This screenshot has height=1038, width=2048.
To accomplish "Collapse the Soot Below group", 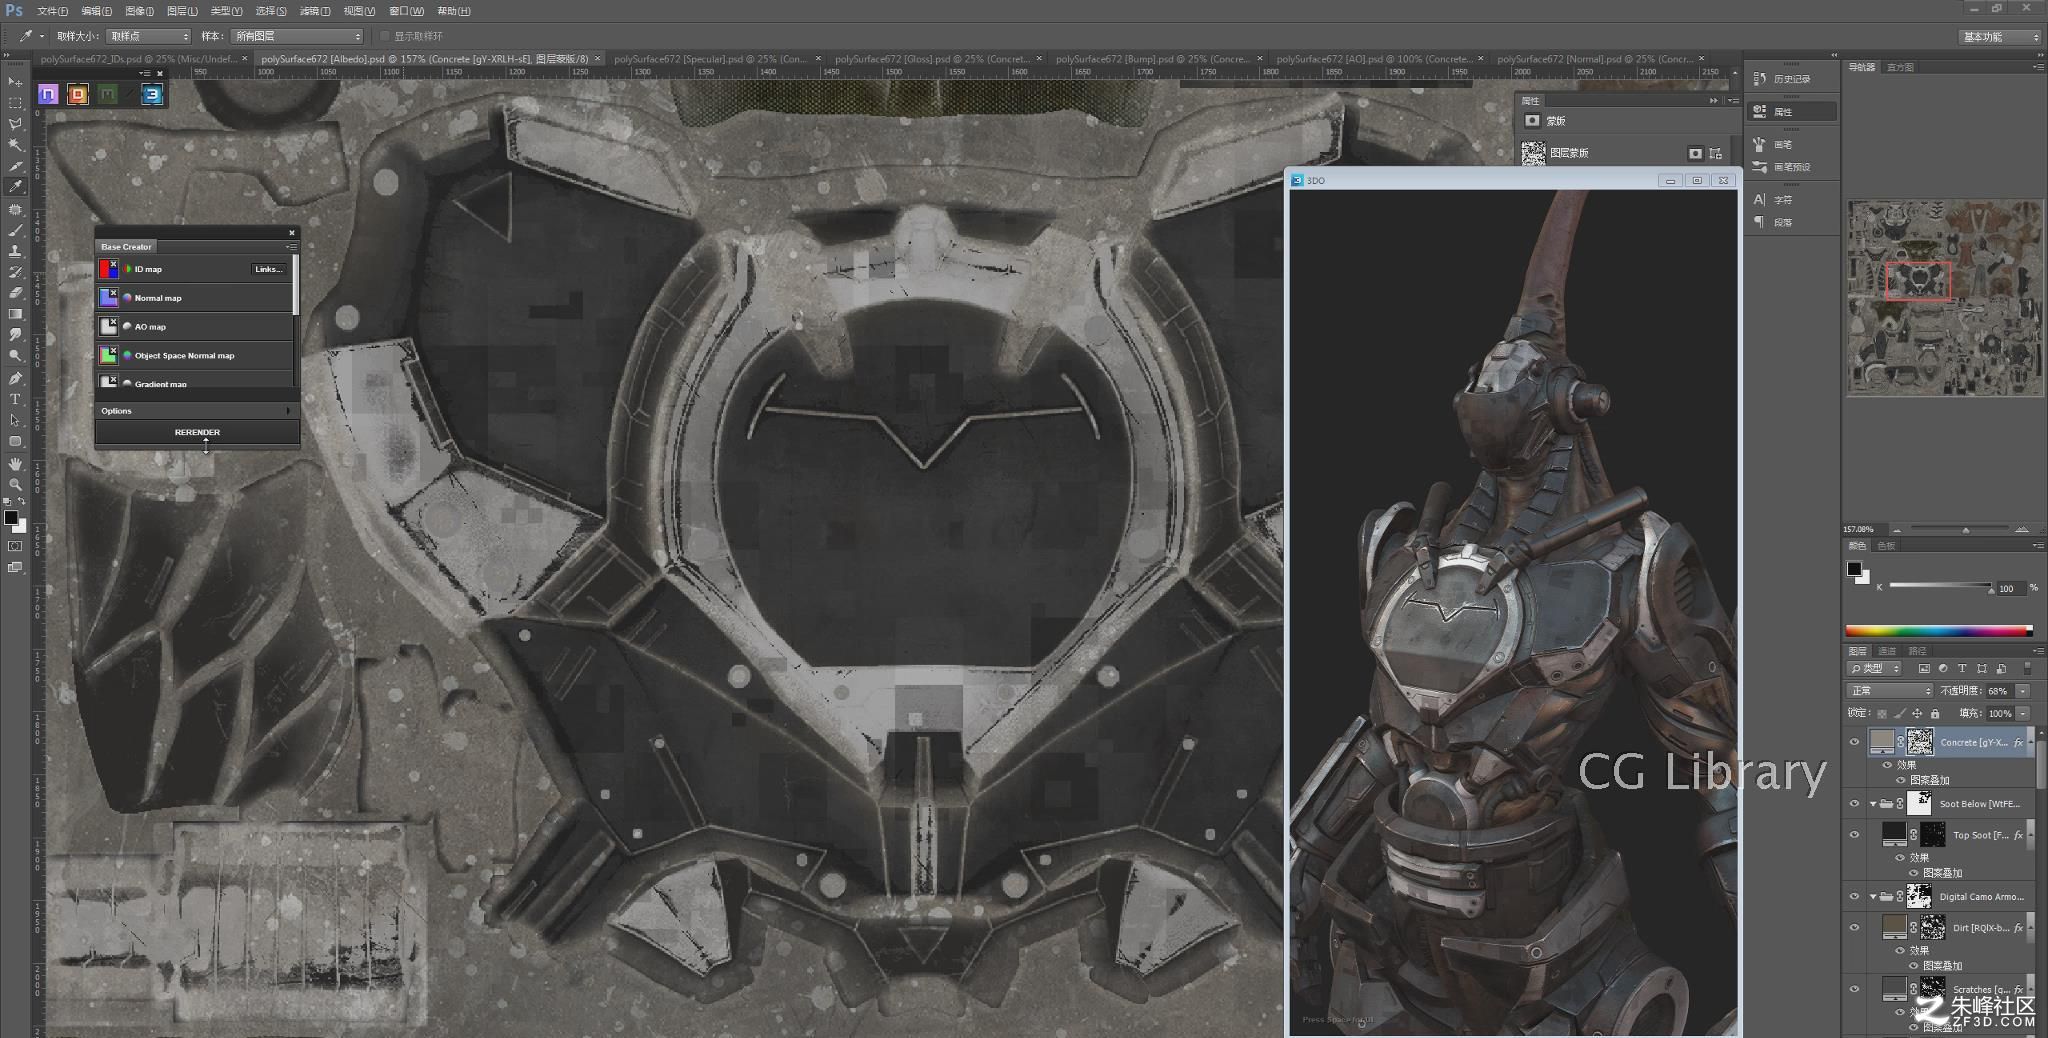I will click(1873, 804).
